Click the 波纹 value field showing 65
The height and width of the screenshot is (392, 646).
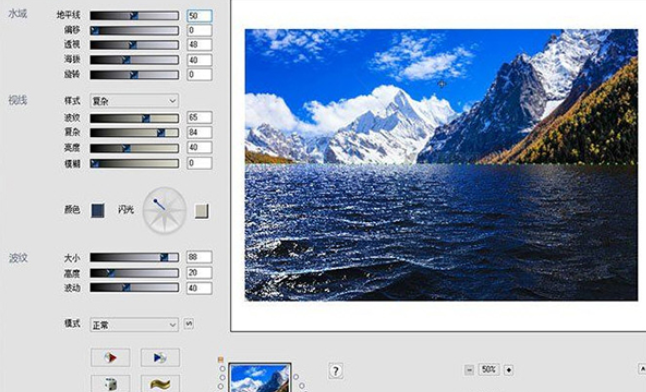(199, 117)
